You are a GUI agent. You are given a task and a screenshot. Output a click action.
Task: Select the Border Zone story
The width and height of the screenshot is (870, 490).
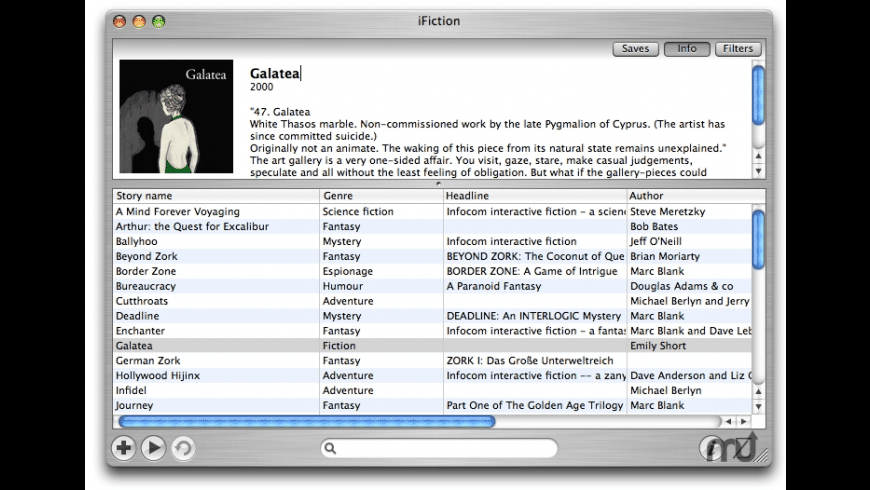point(433,271)
